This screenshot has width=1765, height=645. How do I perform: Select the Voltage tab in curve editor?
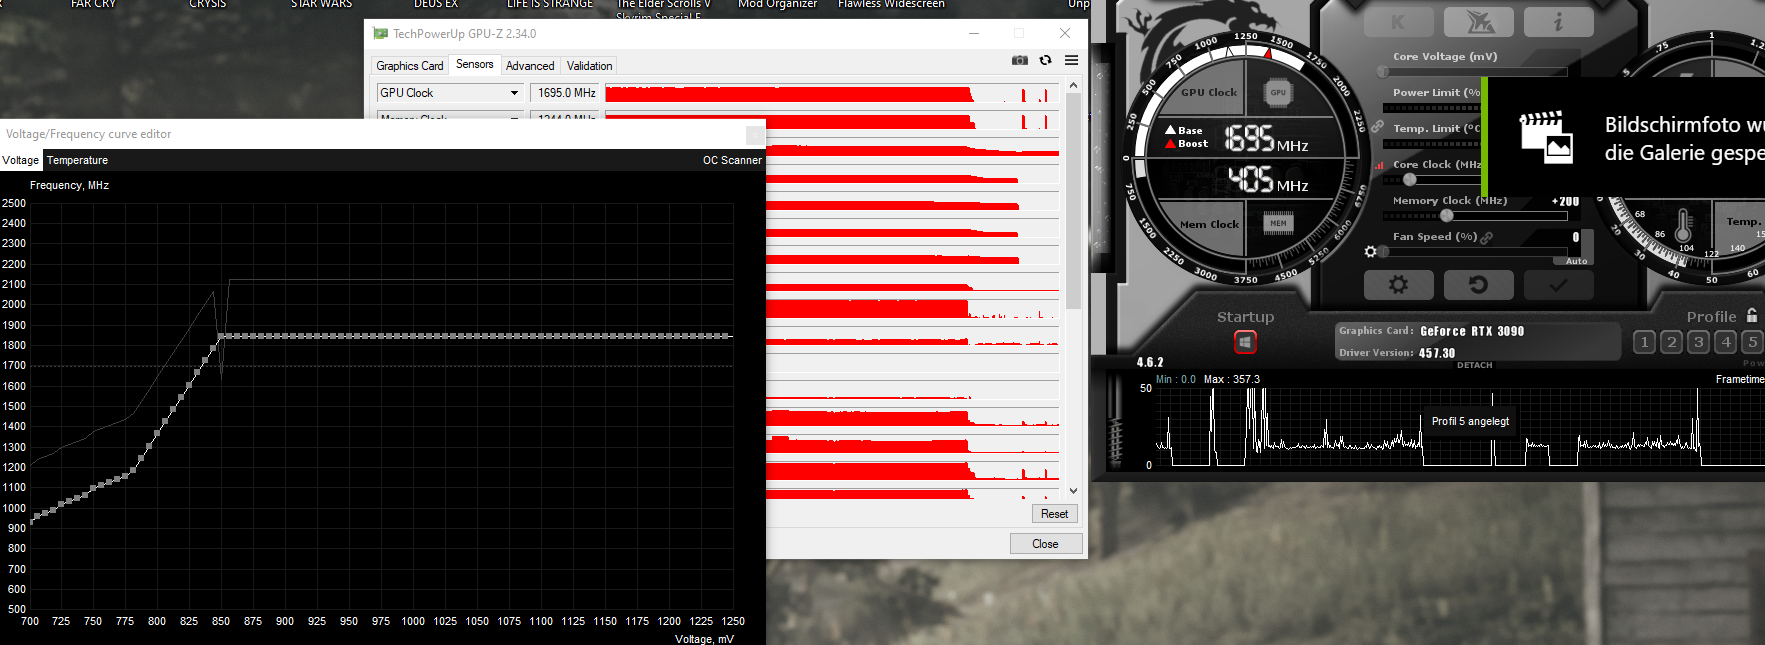click(x=21, y=160)
